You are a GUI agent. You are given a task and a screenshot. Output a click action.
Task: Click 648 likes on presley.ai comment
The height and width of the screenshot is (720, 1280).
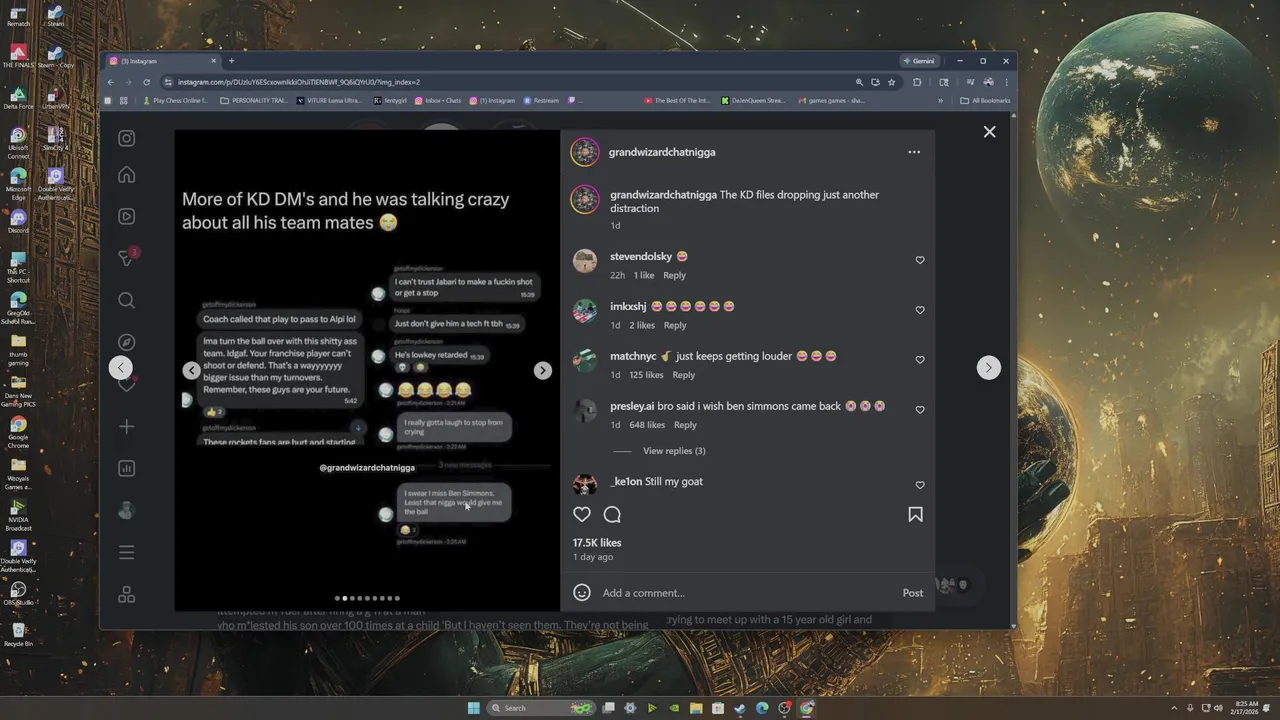click(x=647, y=425)
